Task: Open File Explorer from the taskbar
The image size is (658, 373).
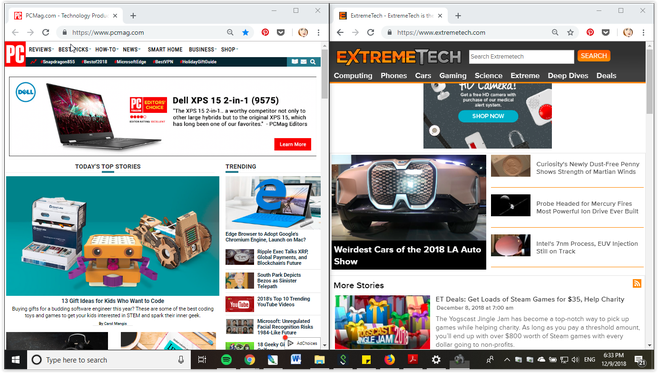Action: [x=319, y=360]
